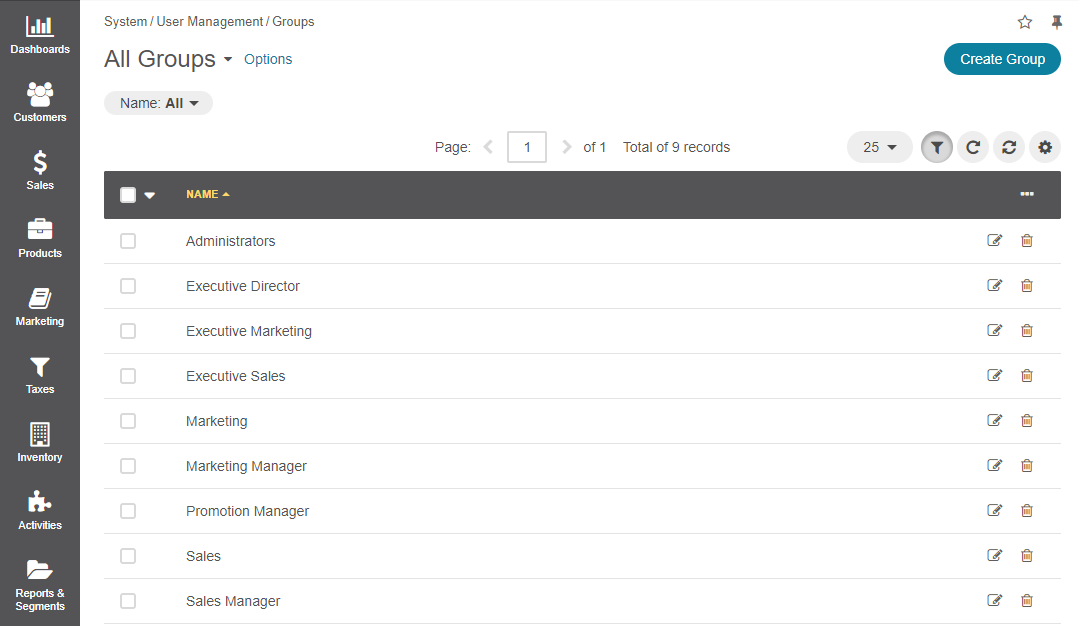Edit the Administrators group
This screenshot has height=626, width=1079.
[994, 241]
